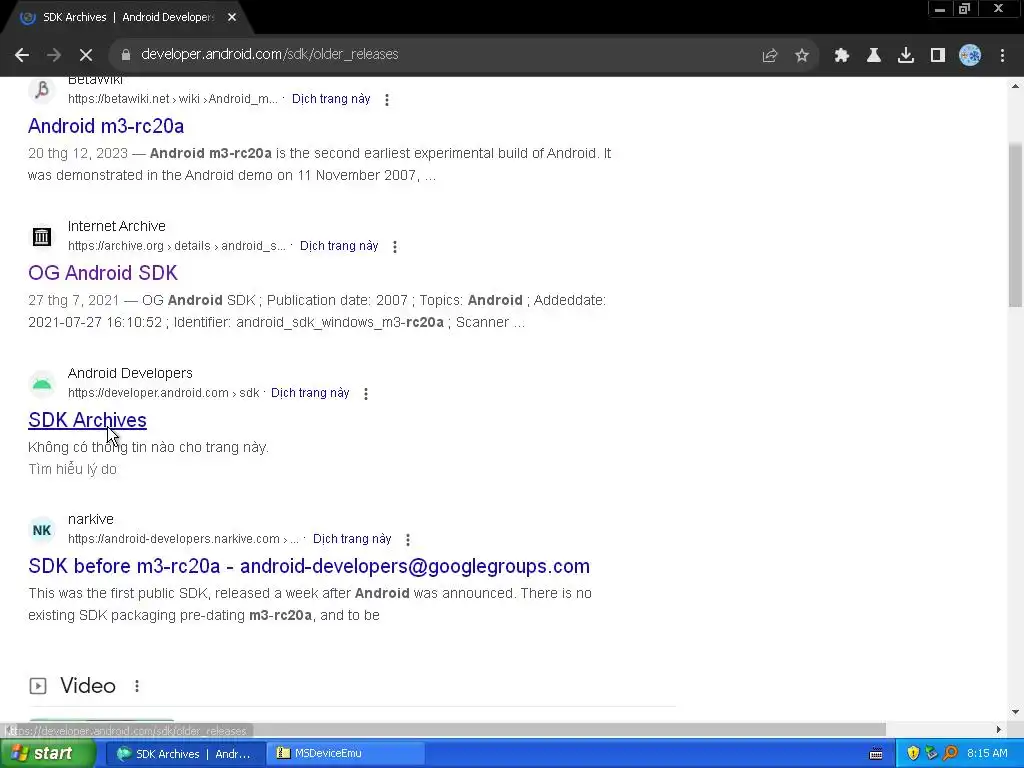Open the SDK before m3-rc20a narkive result
The image size is (1024, 768).
[309, 566]
